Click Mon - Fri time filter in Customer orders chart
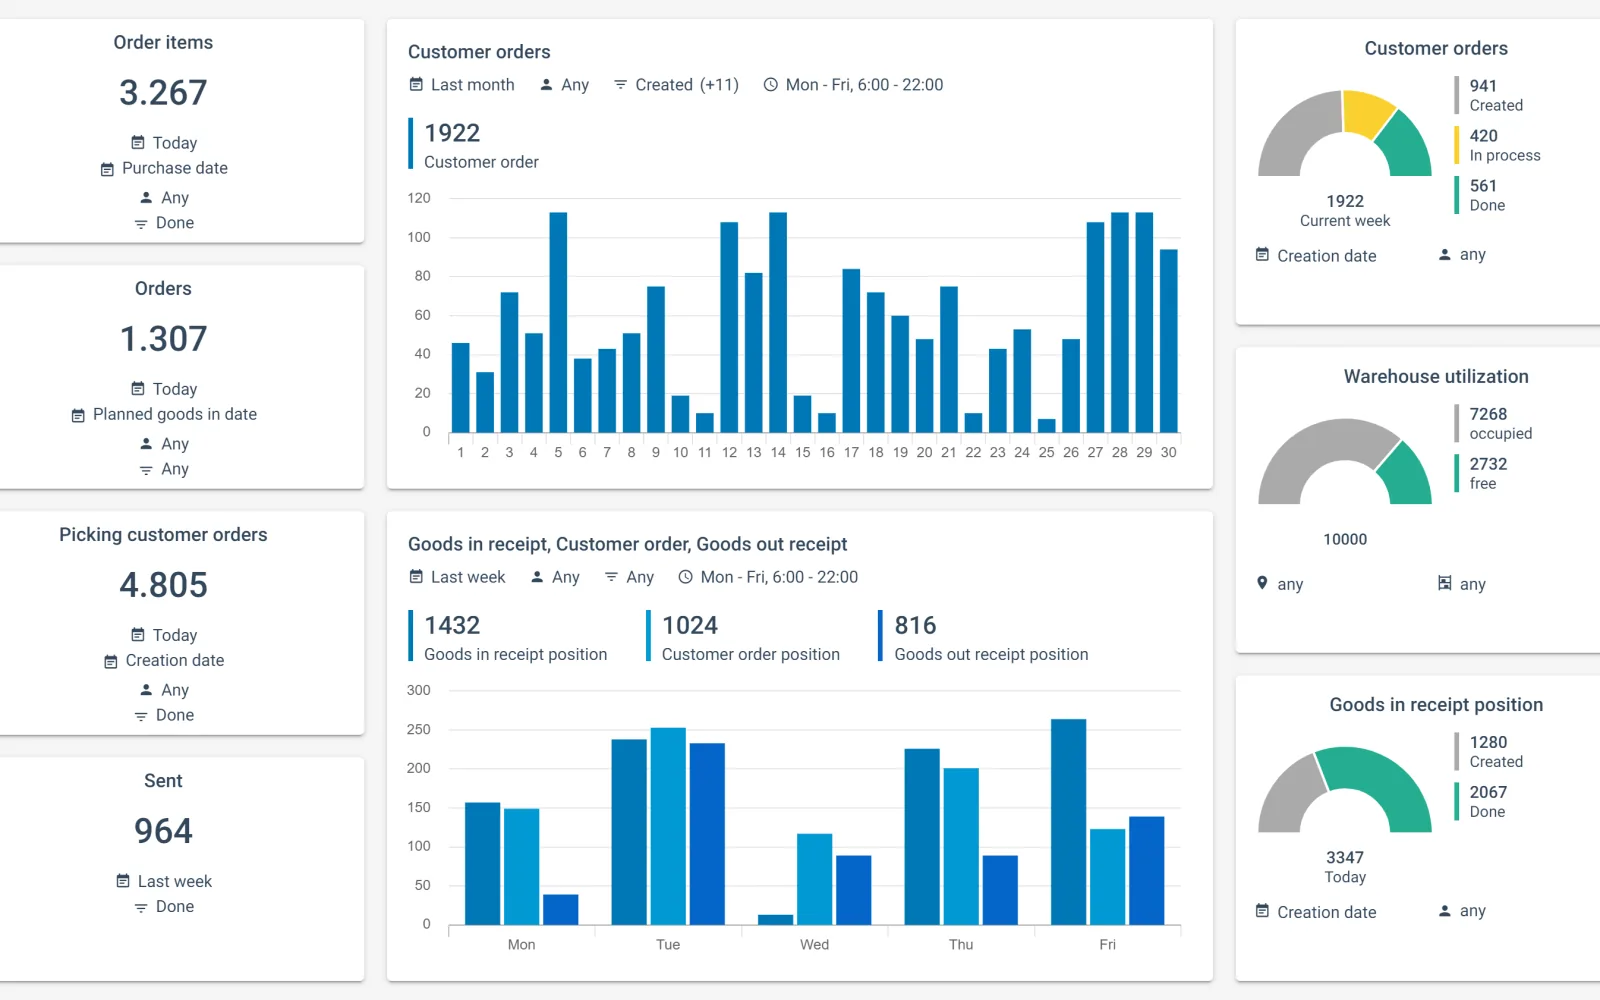Image resolution: width=1600 pixels, height=1000 pixels. click(x=853, y=85)
